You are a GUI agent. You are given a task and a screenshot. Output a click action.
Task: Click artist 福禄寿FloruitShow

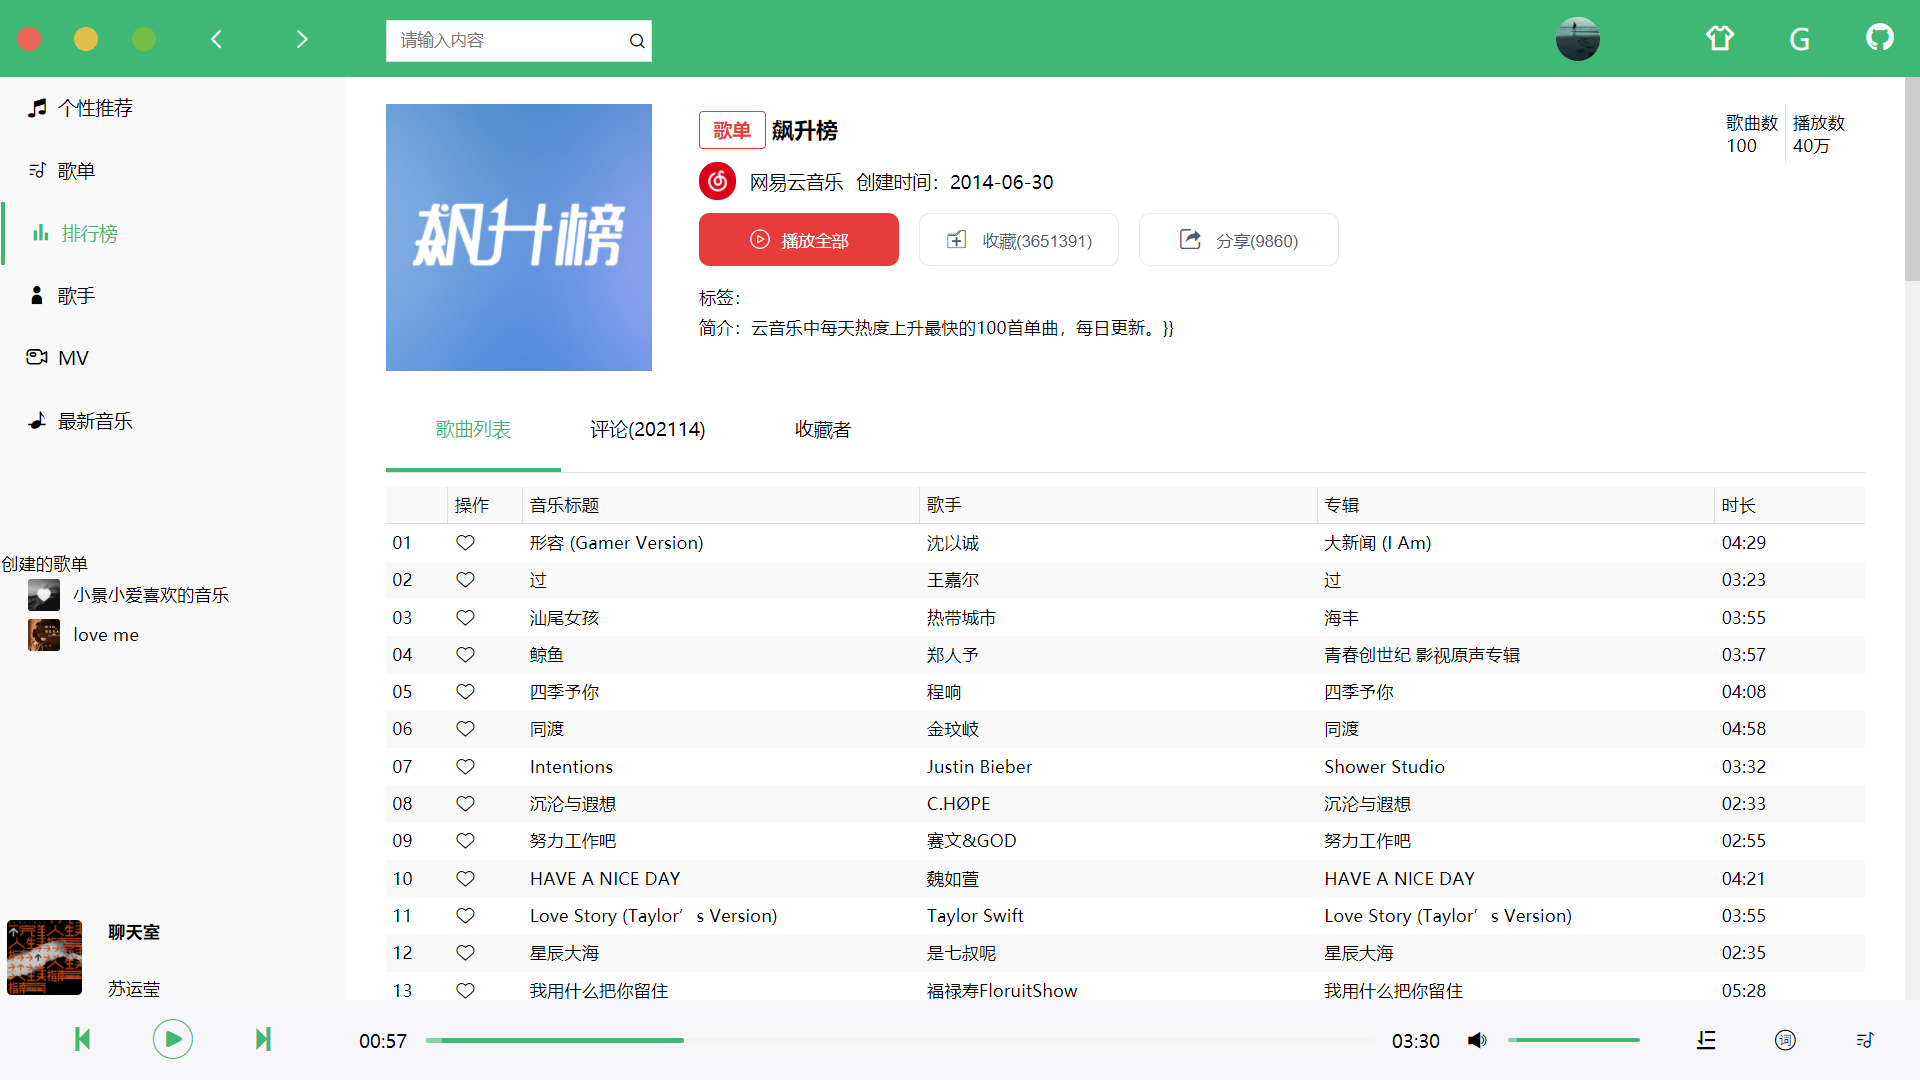(x=1002, y=991)
